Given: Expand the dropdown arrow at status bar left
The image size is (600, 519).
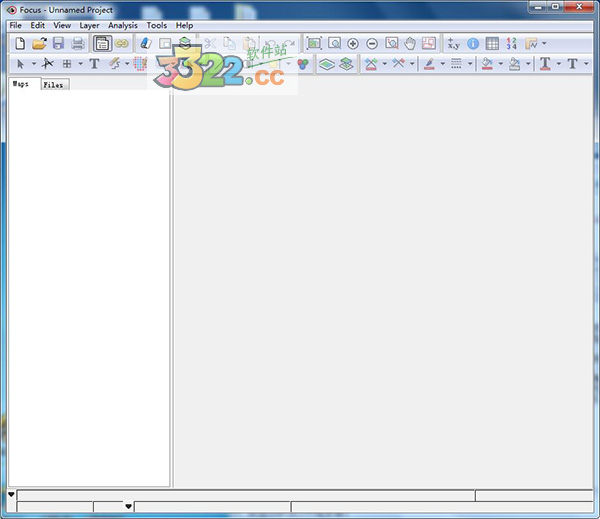Looking at the screenshot, I should tap(11, 495).
